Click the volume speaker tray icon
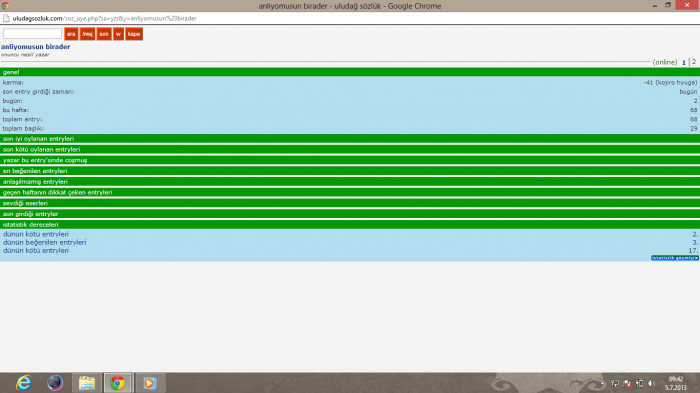Viewport: 700px width, 393px height. tap(651, 383)
